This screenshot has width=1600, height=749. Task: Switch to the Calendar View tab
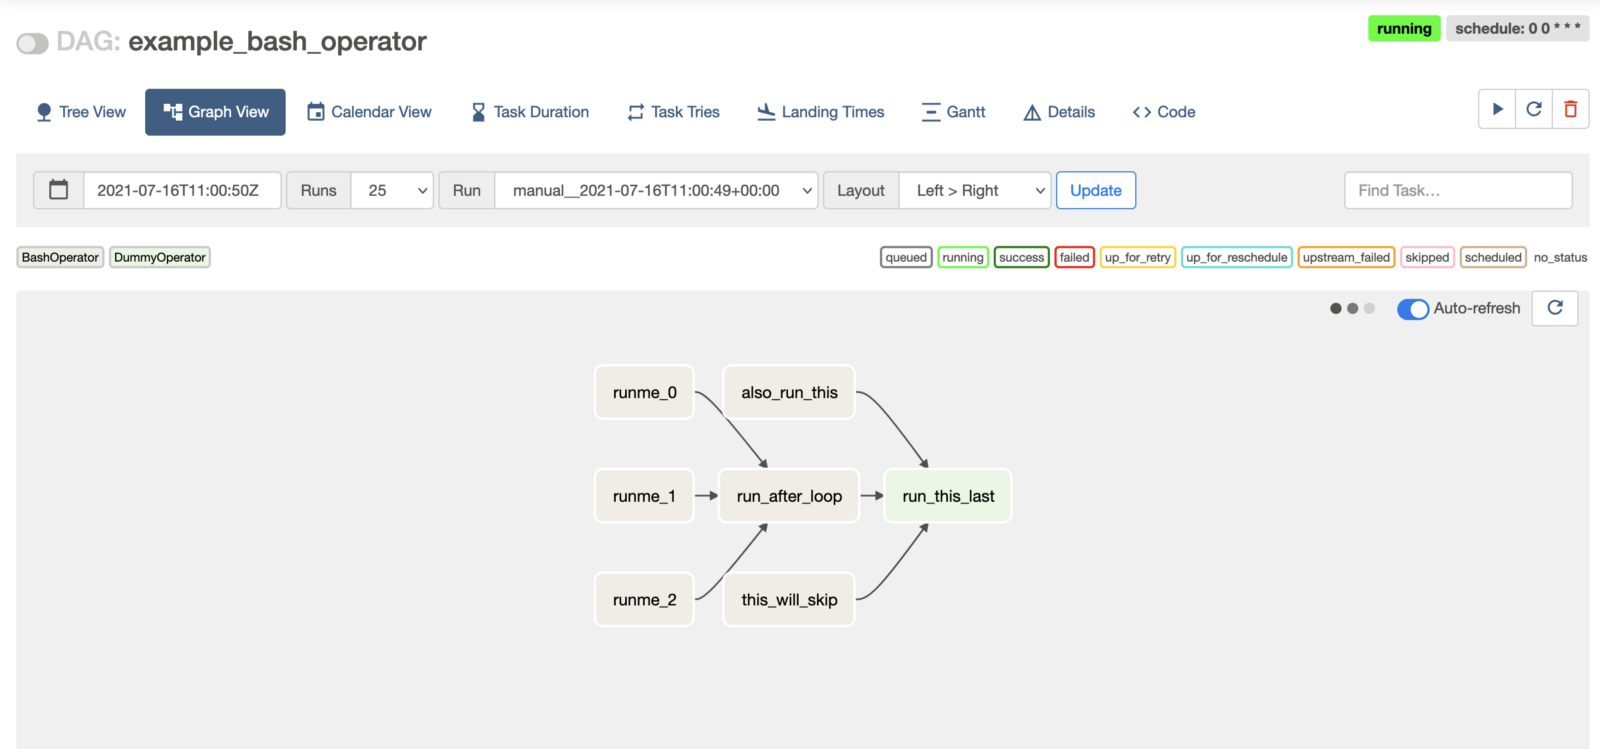(x=369, y=112)
